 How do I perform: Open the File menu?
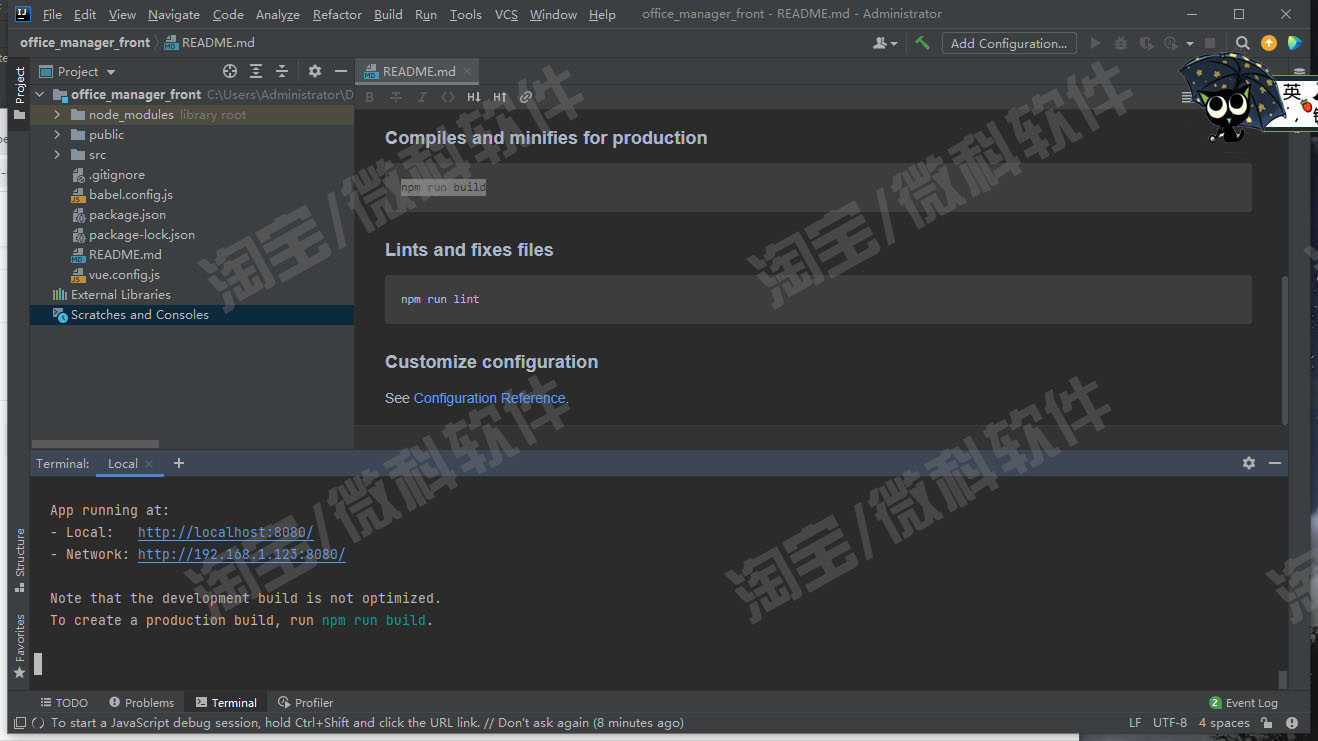[x=52, y=14]
